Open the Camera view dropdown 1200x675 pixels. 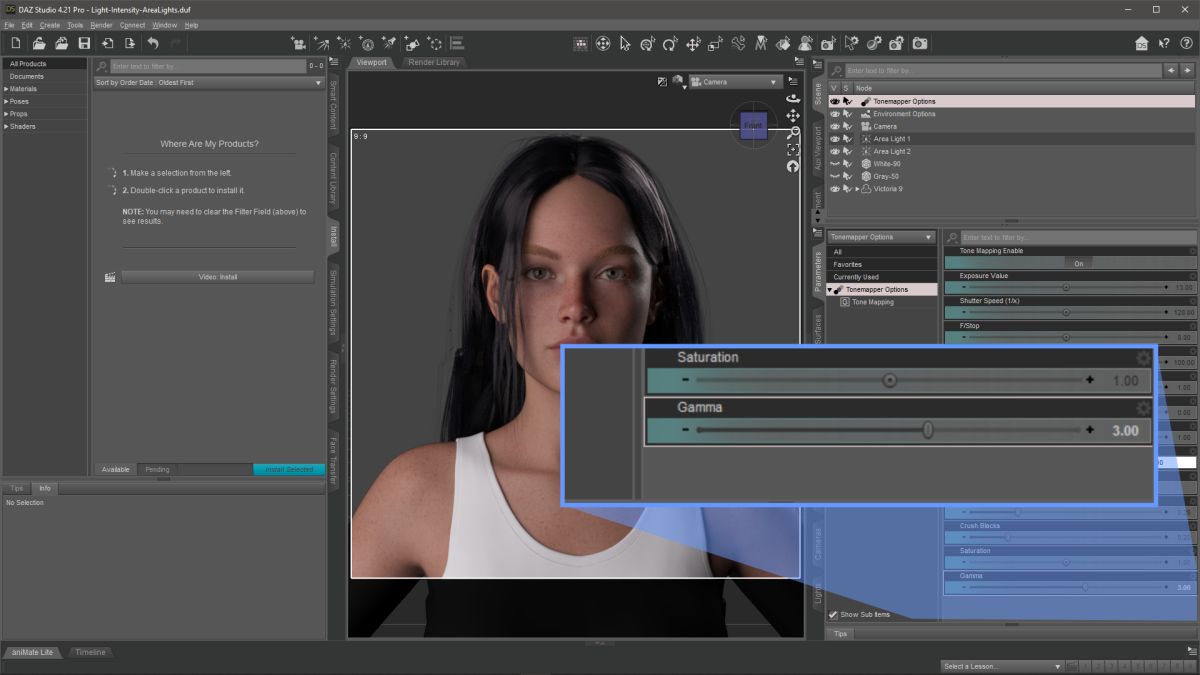[x=735, y=82]
